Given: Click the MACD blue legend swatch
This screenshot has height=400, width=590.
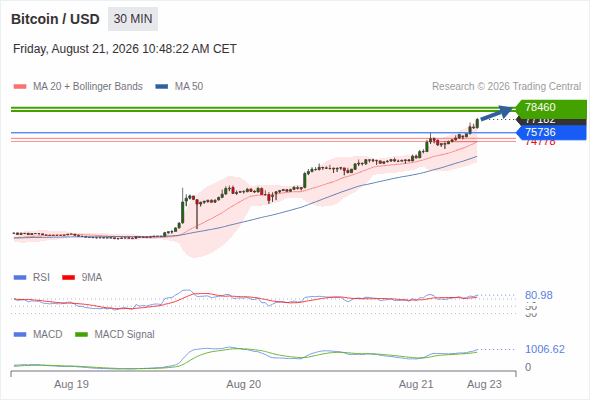Looking at the screenshot, I should point(20,335).
